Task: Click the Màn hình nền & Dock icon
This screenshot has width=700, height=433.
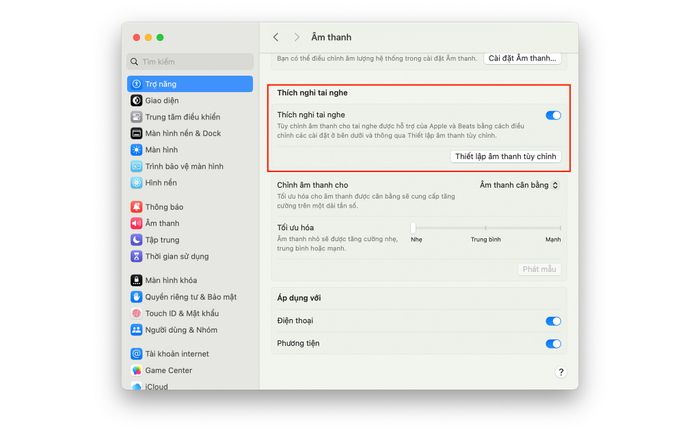Action: [x=137, y=133]
